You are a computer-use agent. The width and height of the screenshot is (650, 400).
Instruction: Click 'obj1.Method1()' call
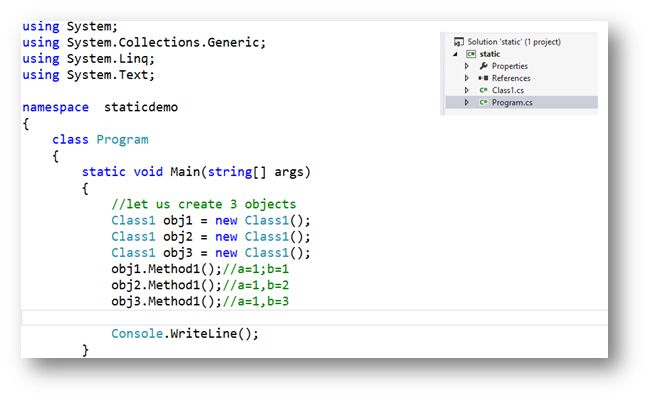click(x=166, y=269)
